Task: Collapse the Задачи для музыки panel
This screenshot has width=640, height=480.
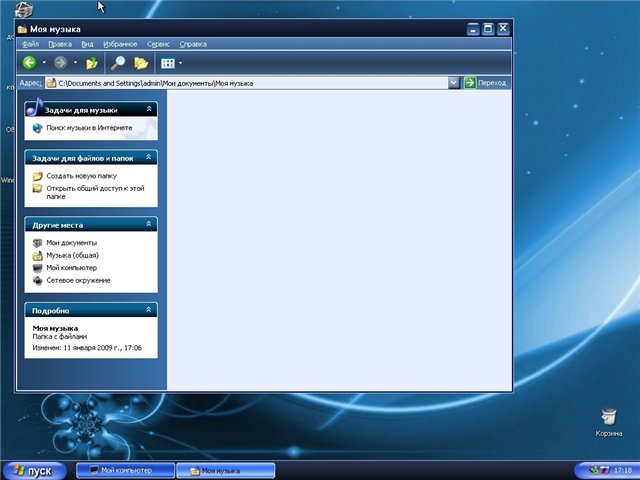Action: point(149,109)
